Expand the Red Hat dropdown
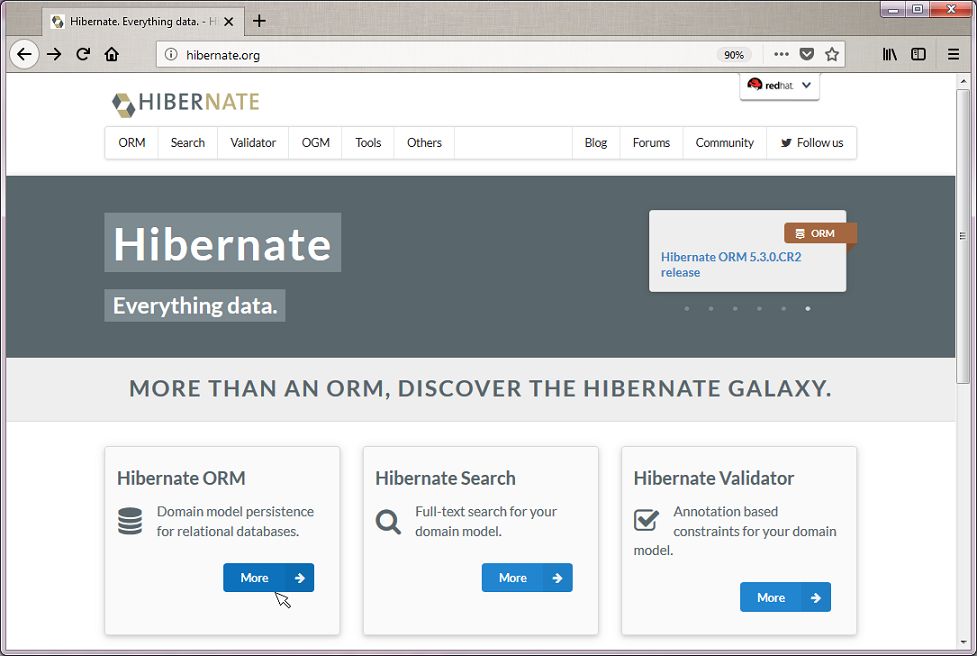 779,85
